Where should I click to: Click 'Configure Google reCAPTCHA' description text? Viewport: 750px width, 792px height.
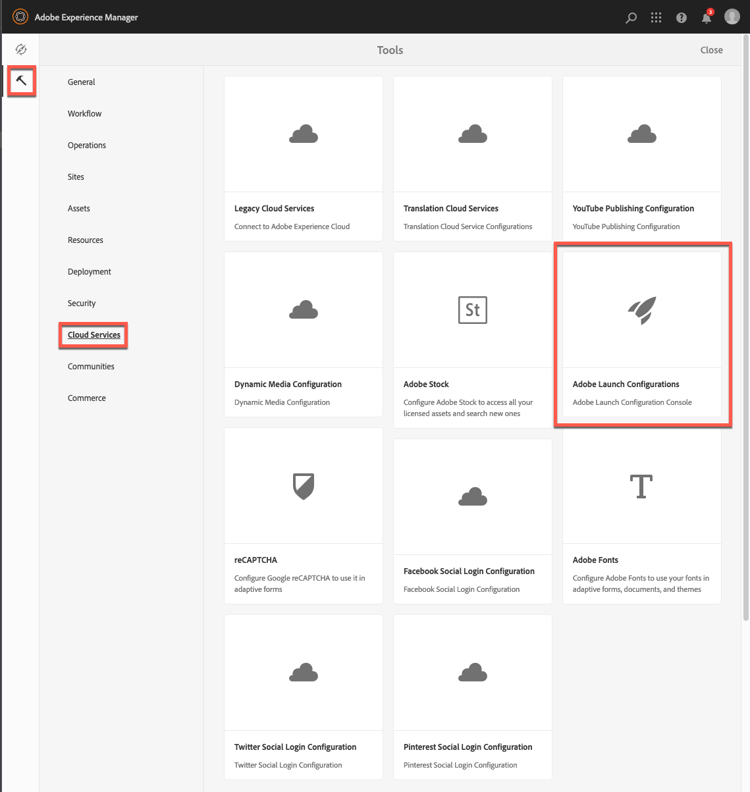pos(299,583)
